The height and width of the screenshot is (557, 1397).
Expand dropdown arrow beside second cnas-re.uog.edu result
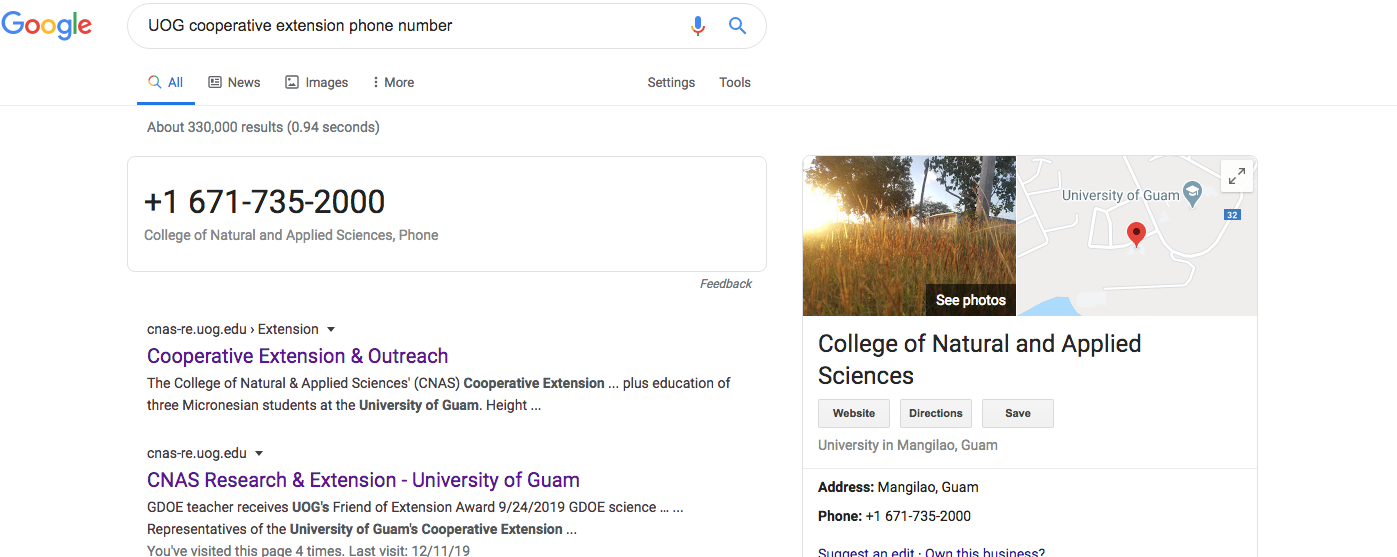pos(259,453)
